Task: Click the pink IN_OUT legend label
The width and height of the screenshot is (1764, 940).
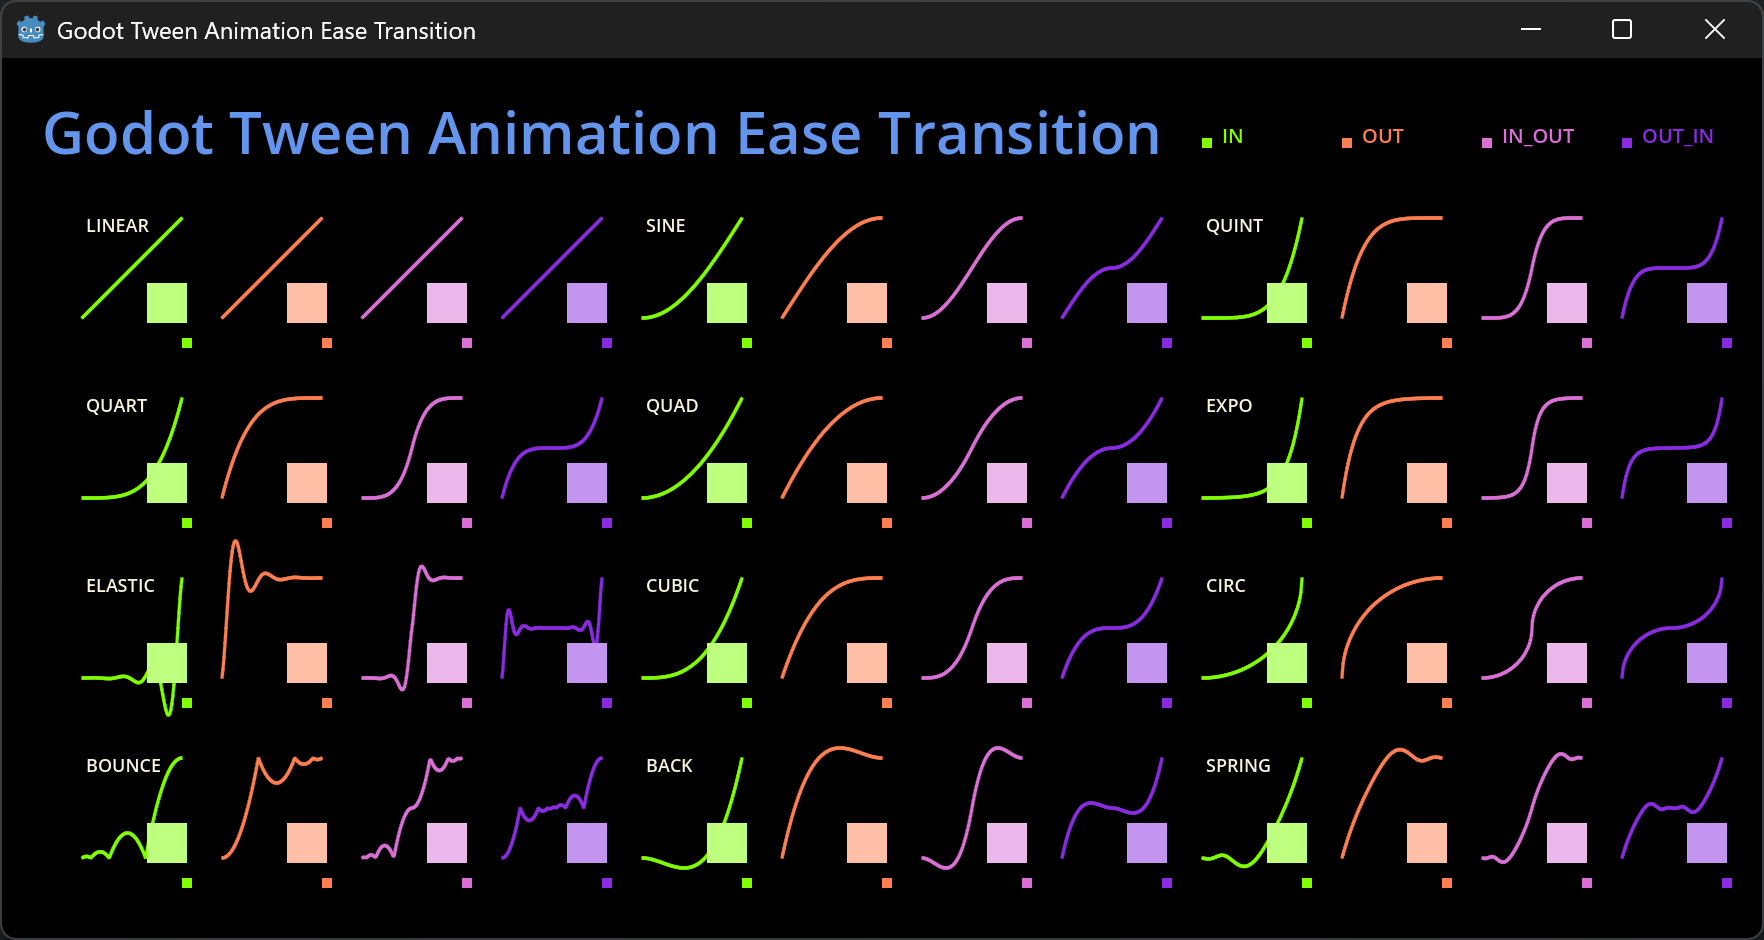Action: (x=1538, y=137)
